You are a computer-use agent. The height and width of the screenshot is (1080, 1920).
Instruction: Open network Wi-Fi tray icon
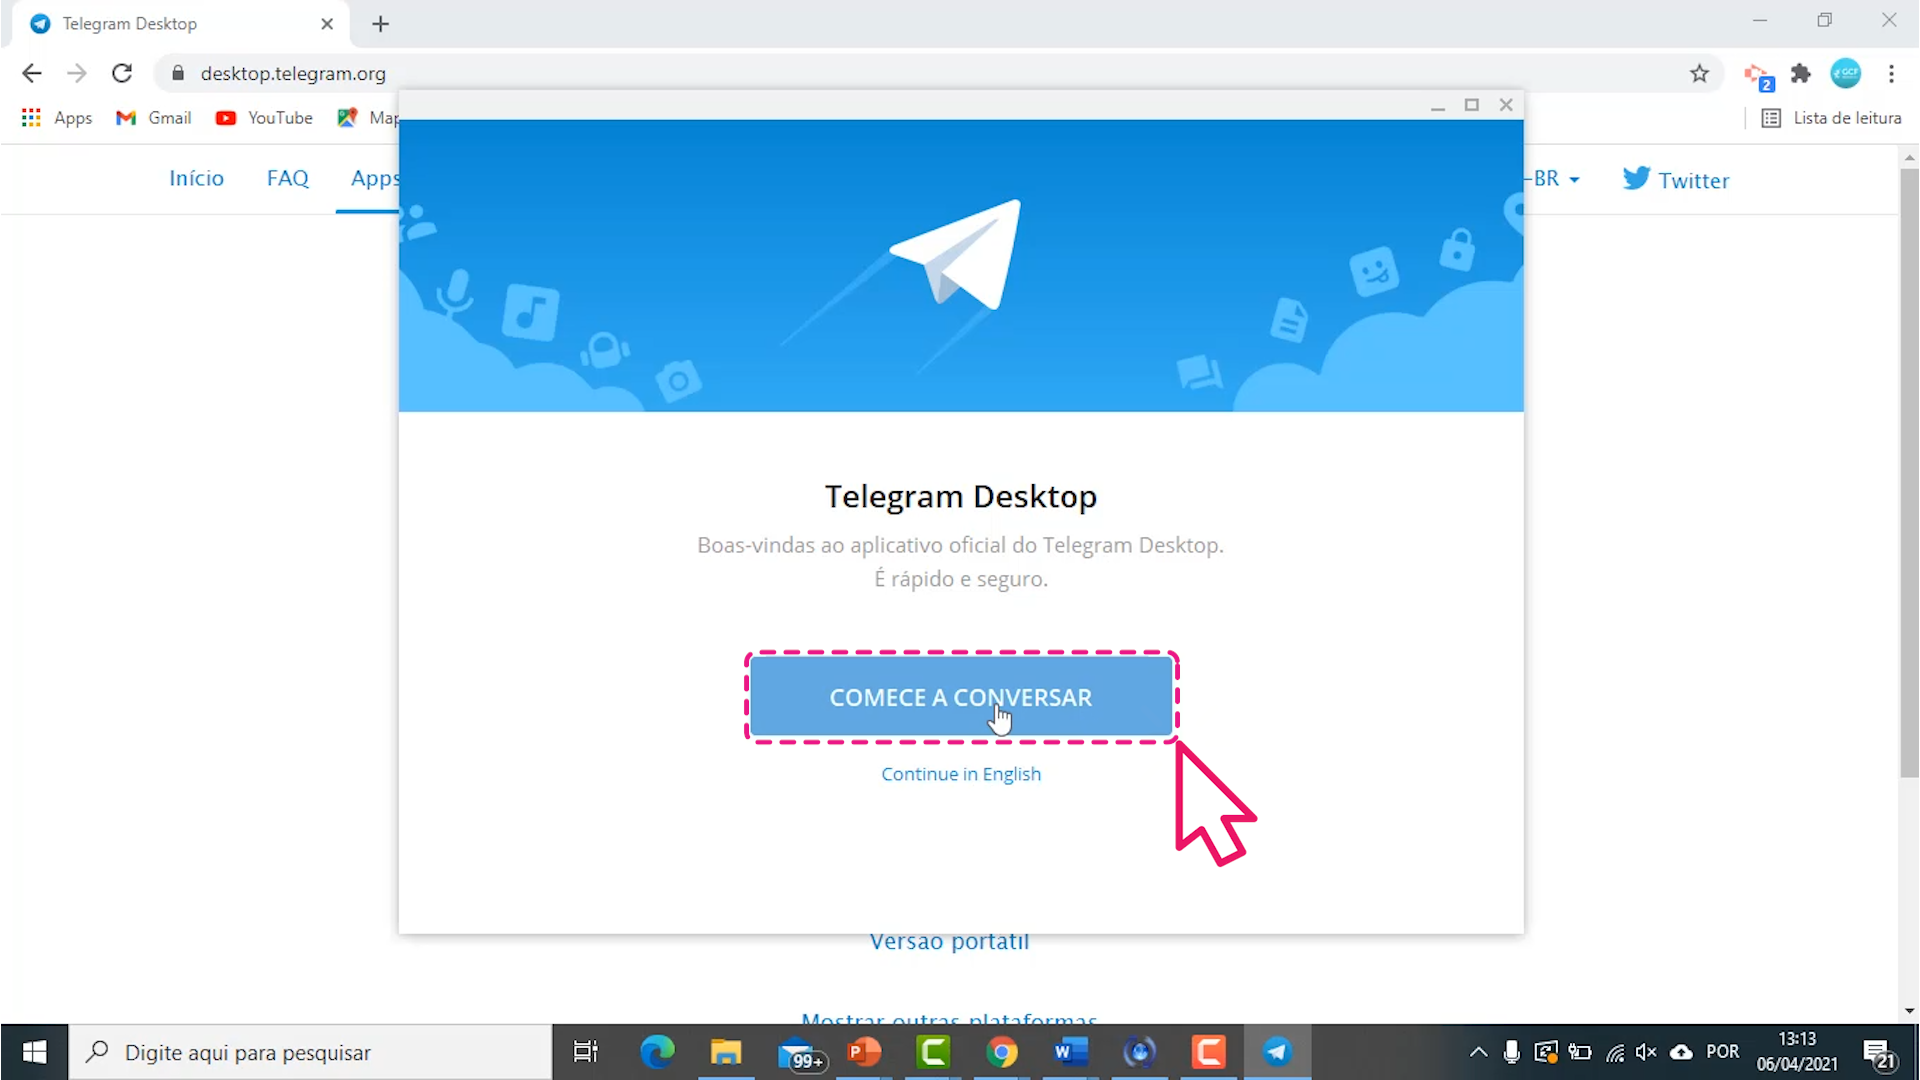click(1615, 1052)
